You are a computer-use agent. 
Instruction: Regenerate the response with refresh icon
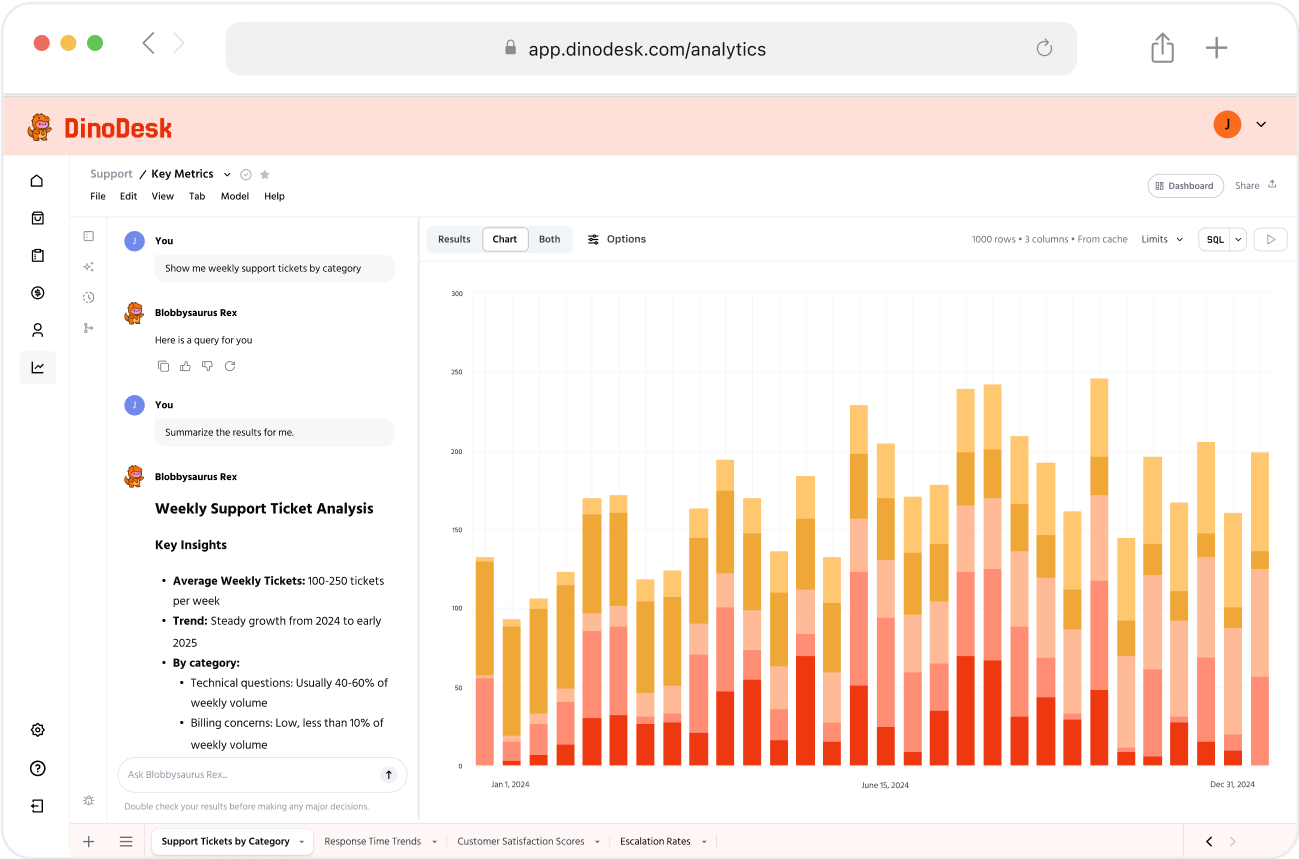[x=229, y=366]
